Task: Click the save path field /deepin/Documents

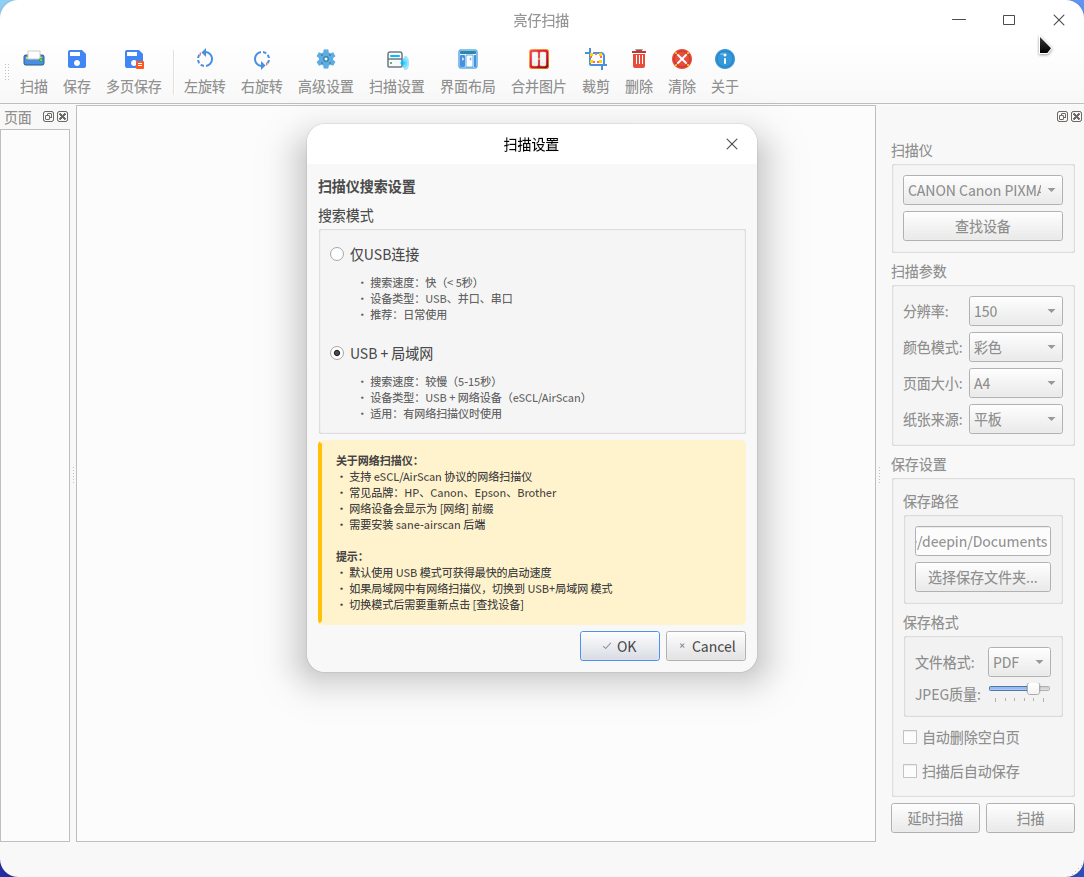Action: (x=982, y=541)
